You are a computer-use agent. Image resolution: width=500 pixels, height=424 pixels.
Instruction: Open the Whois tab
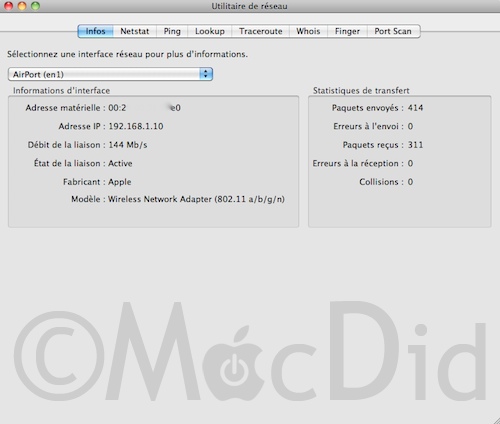pyautogui.click(x=308, y=31)
